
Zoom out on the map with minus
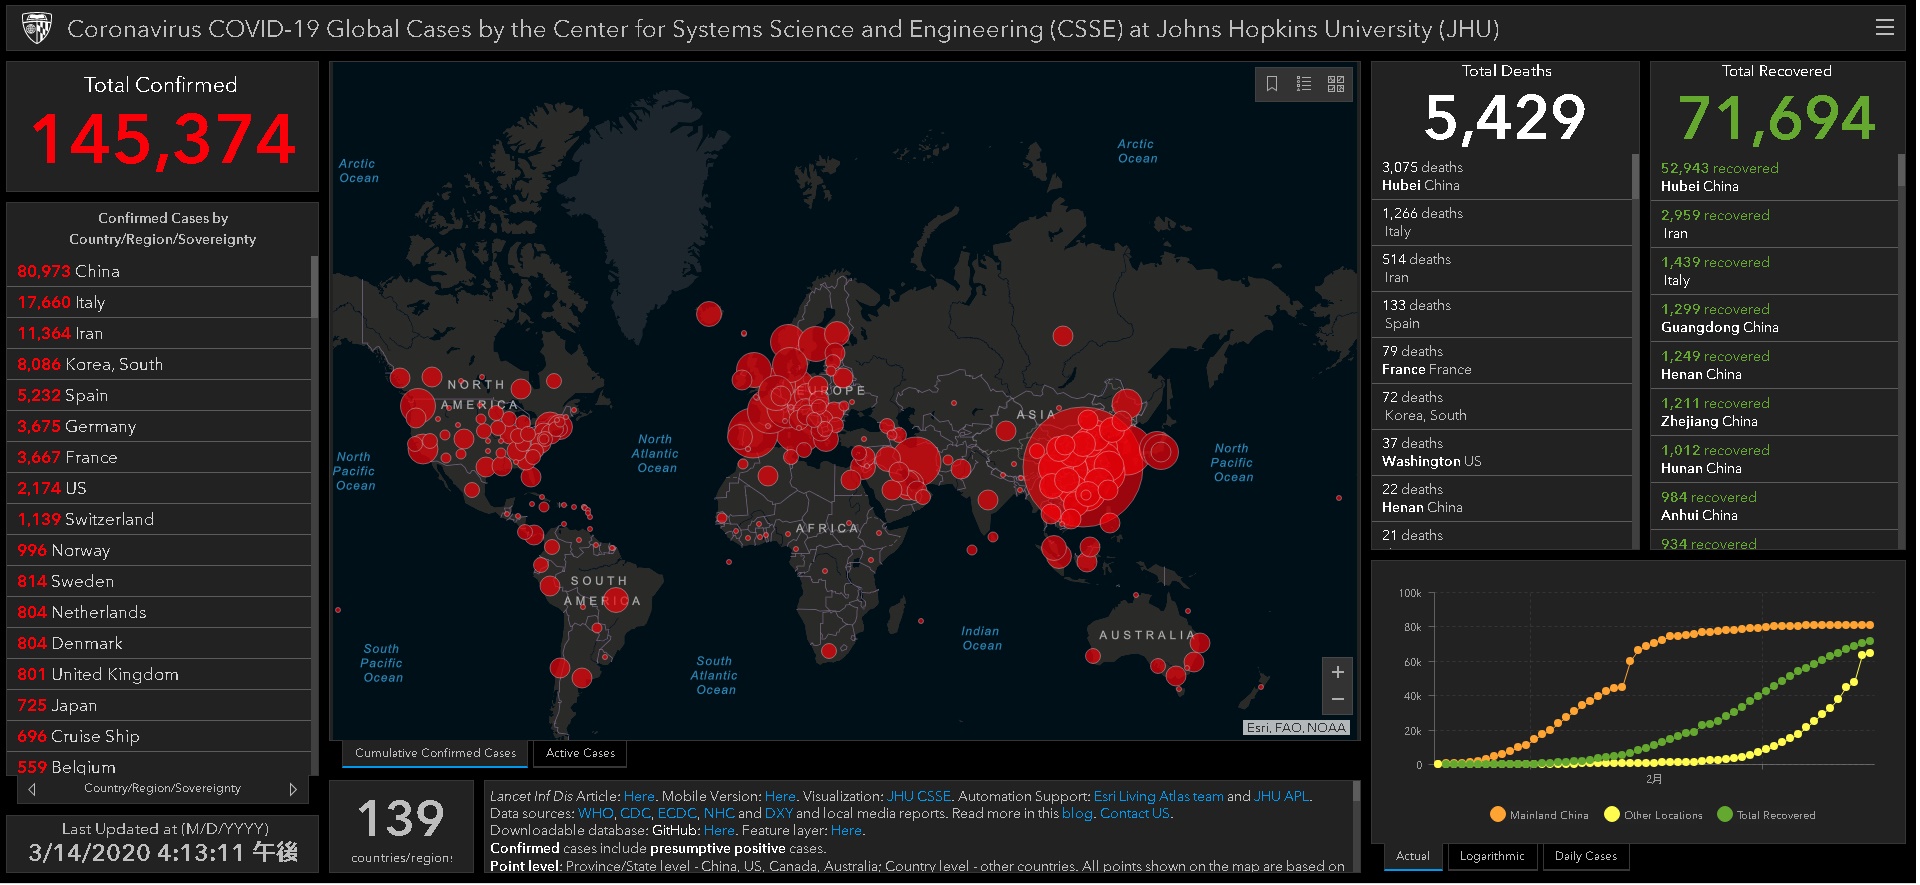coord(1337,700)
